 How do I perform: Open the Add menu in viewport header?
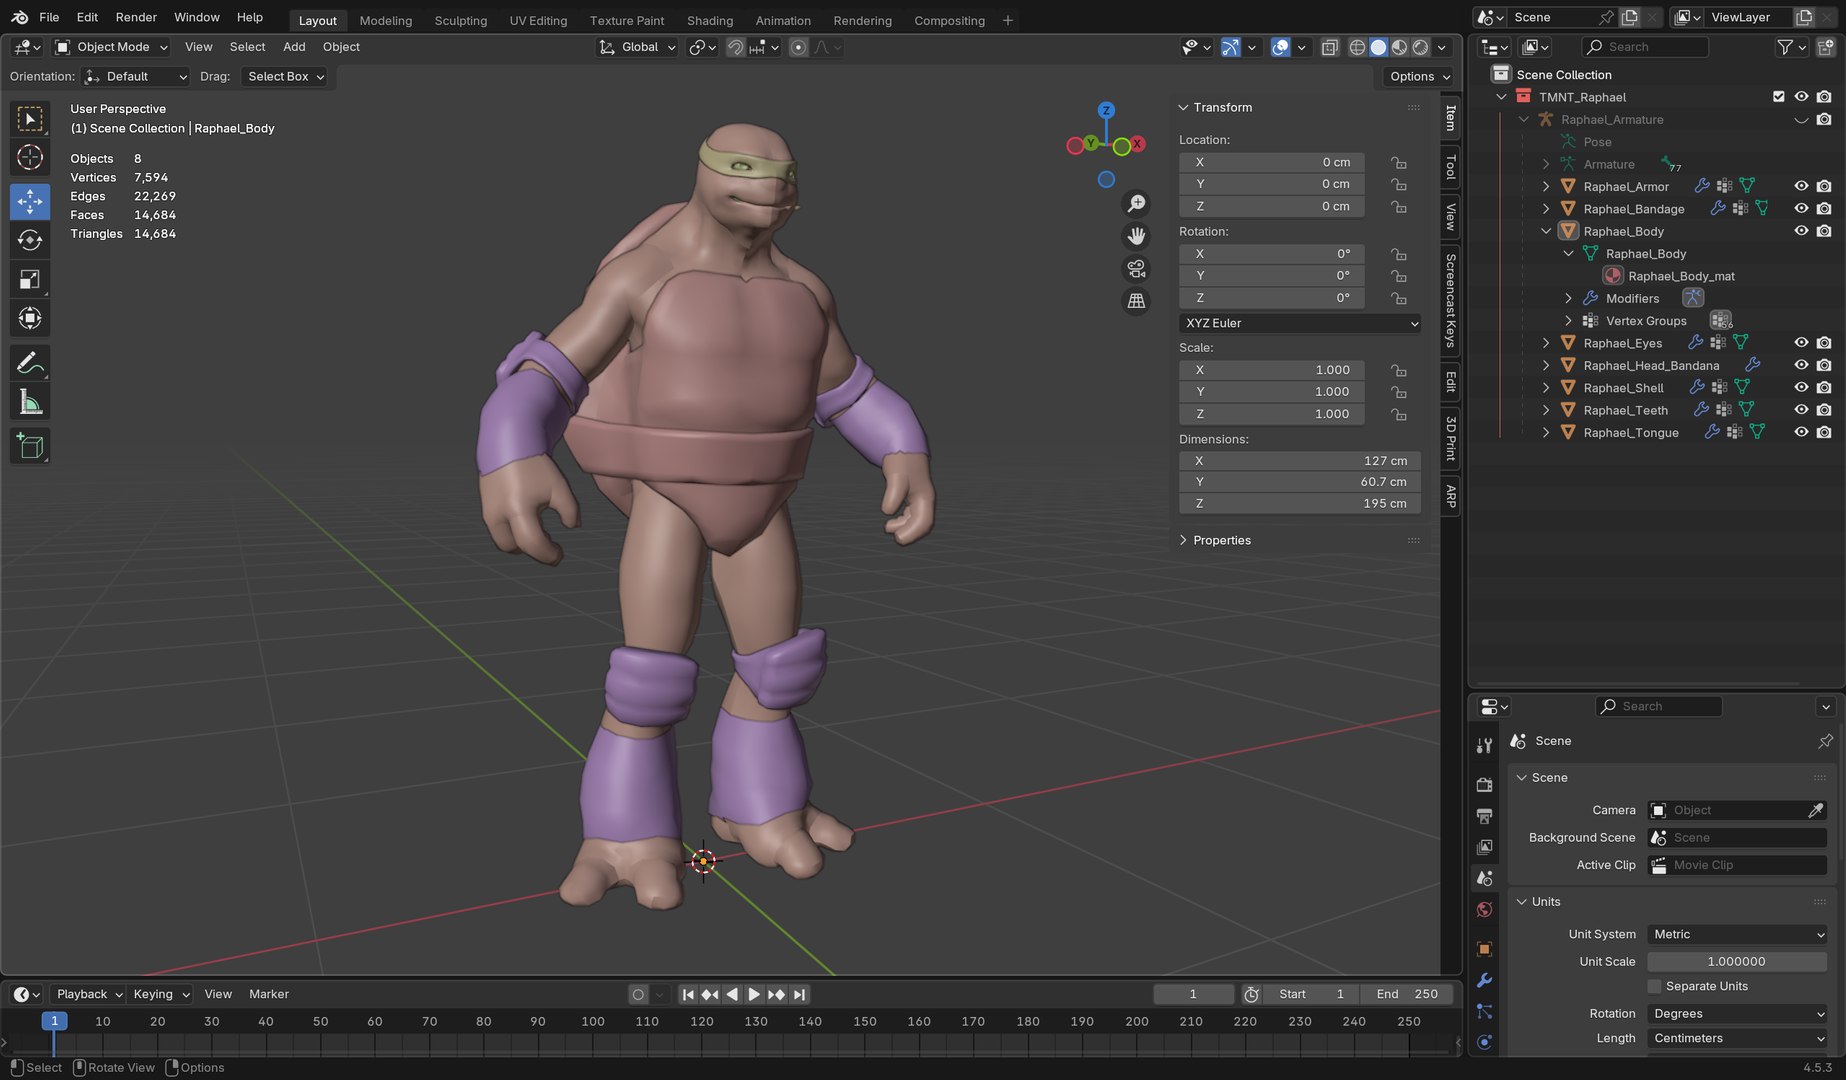click(x=294, y=47)
